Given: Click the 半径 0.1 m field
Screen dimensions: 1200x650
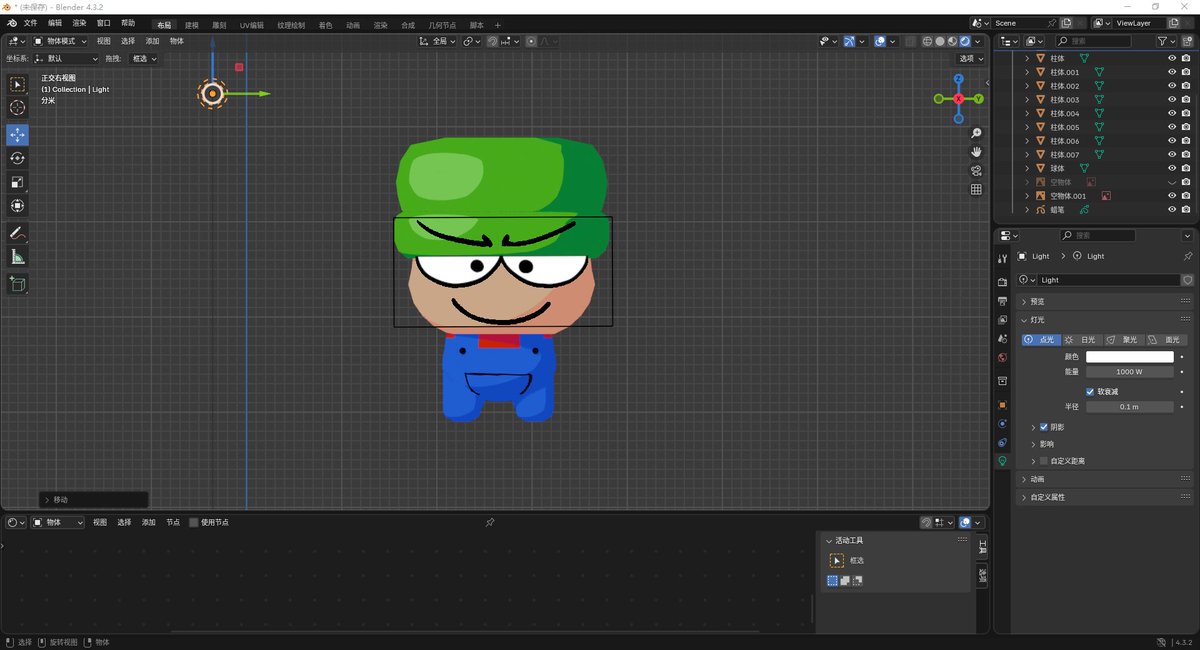Looking at the screenshot, I should 1130,407.
